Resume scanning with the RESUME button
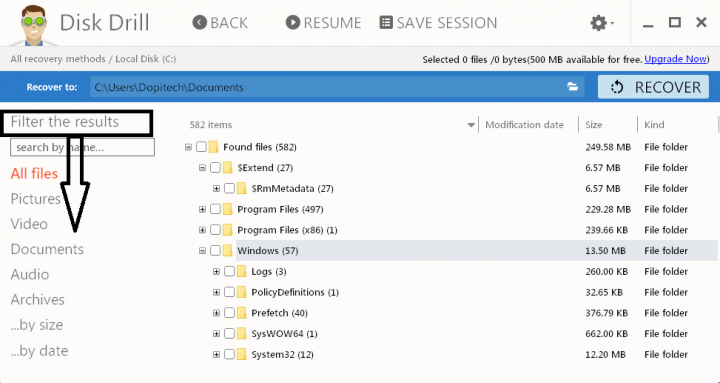The image size is (720, 383). click(323, 23)
